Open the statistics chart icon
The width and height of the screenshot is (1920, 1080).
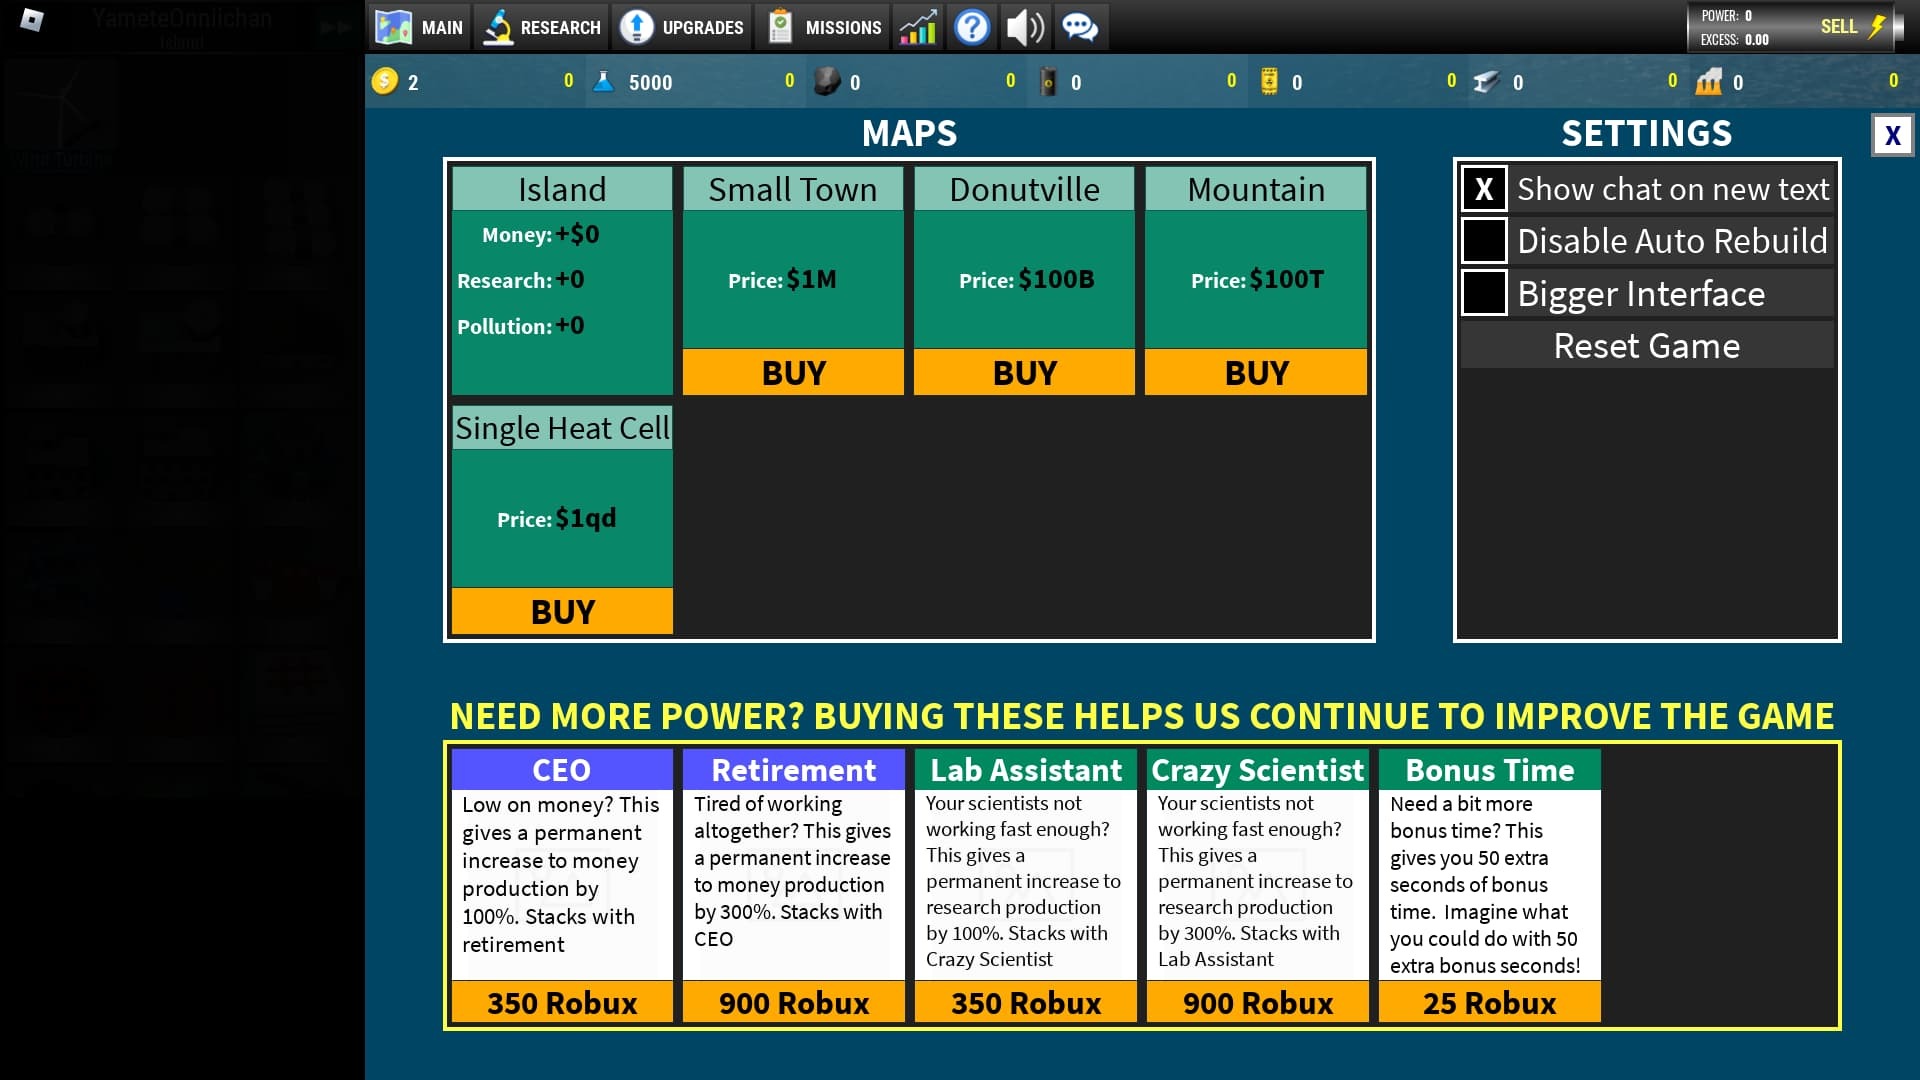pyautogui.click(x=917, y=27)
